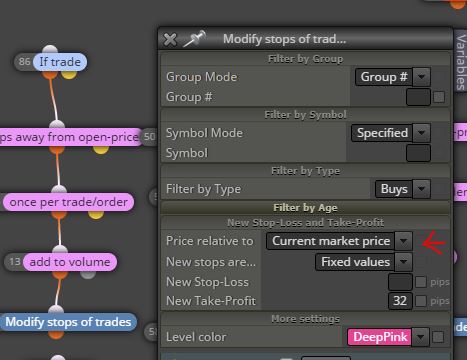This screenshot has width=467, height=360.
Task: Toggle the New Stop-Loss pips checkbox
Action: pyautogui.click(x=421, y=282)
